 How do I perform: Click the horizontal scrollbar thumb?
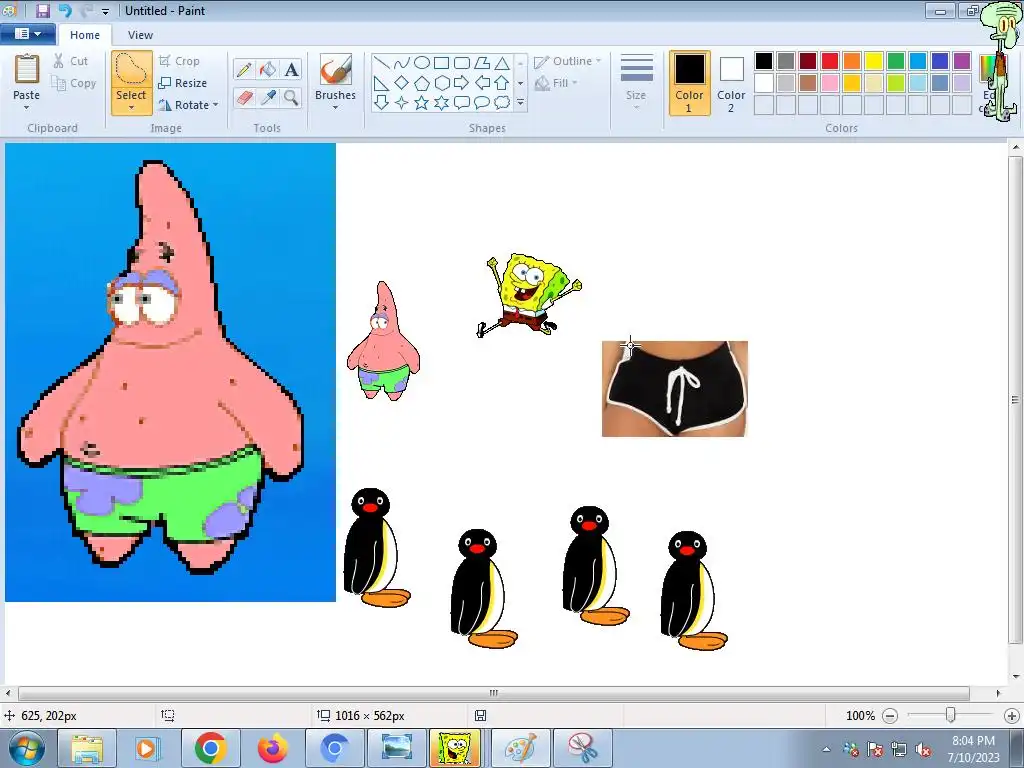pyautogui.click(x=494, y=693)
